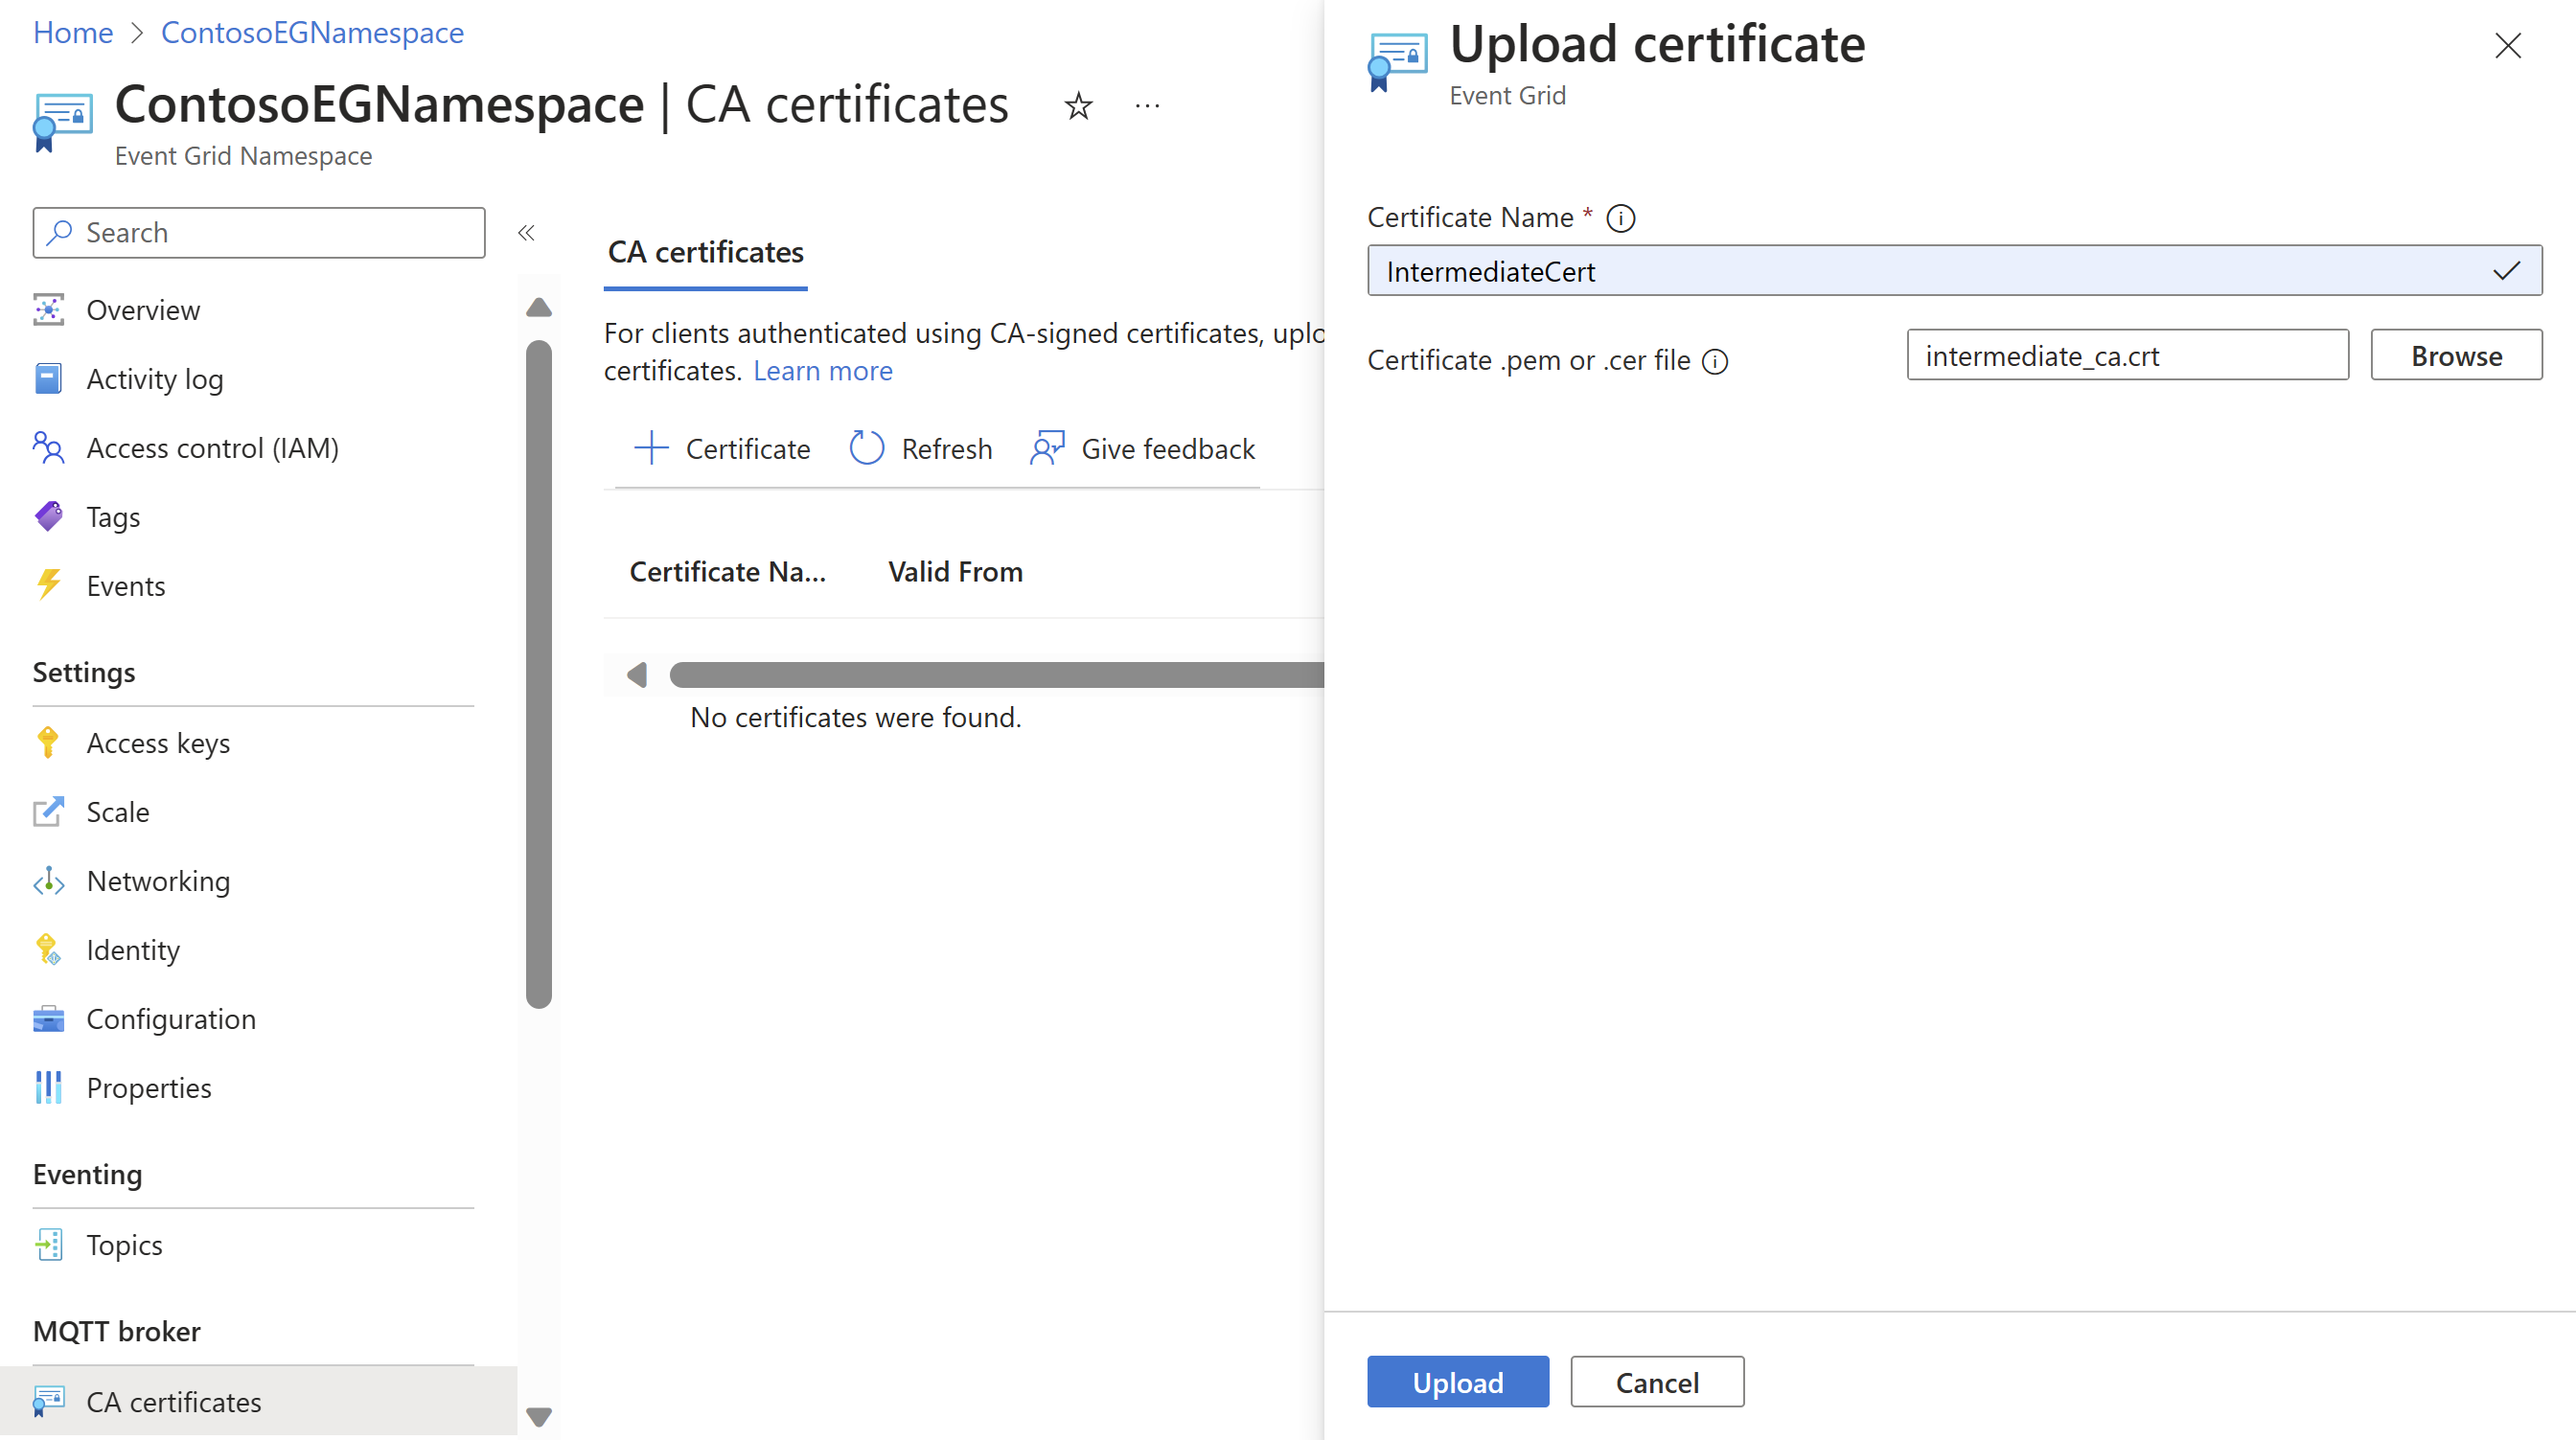Select the CA certificates tab
The width and height of the screenshot is (2576, 1440).
pos(705,252)
